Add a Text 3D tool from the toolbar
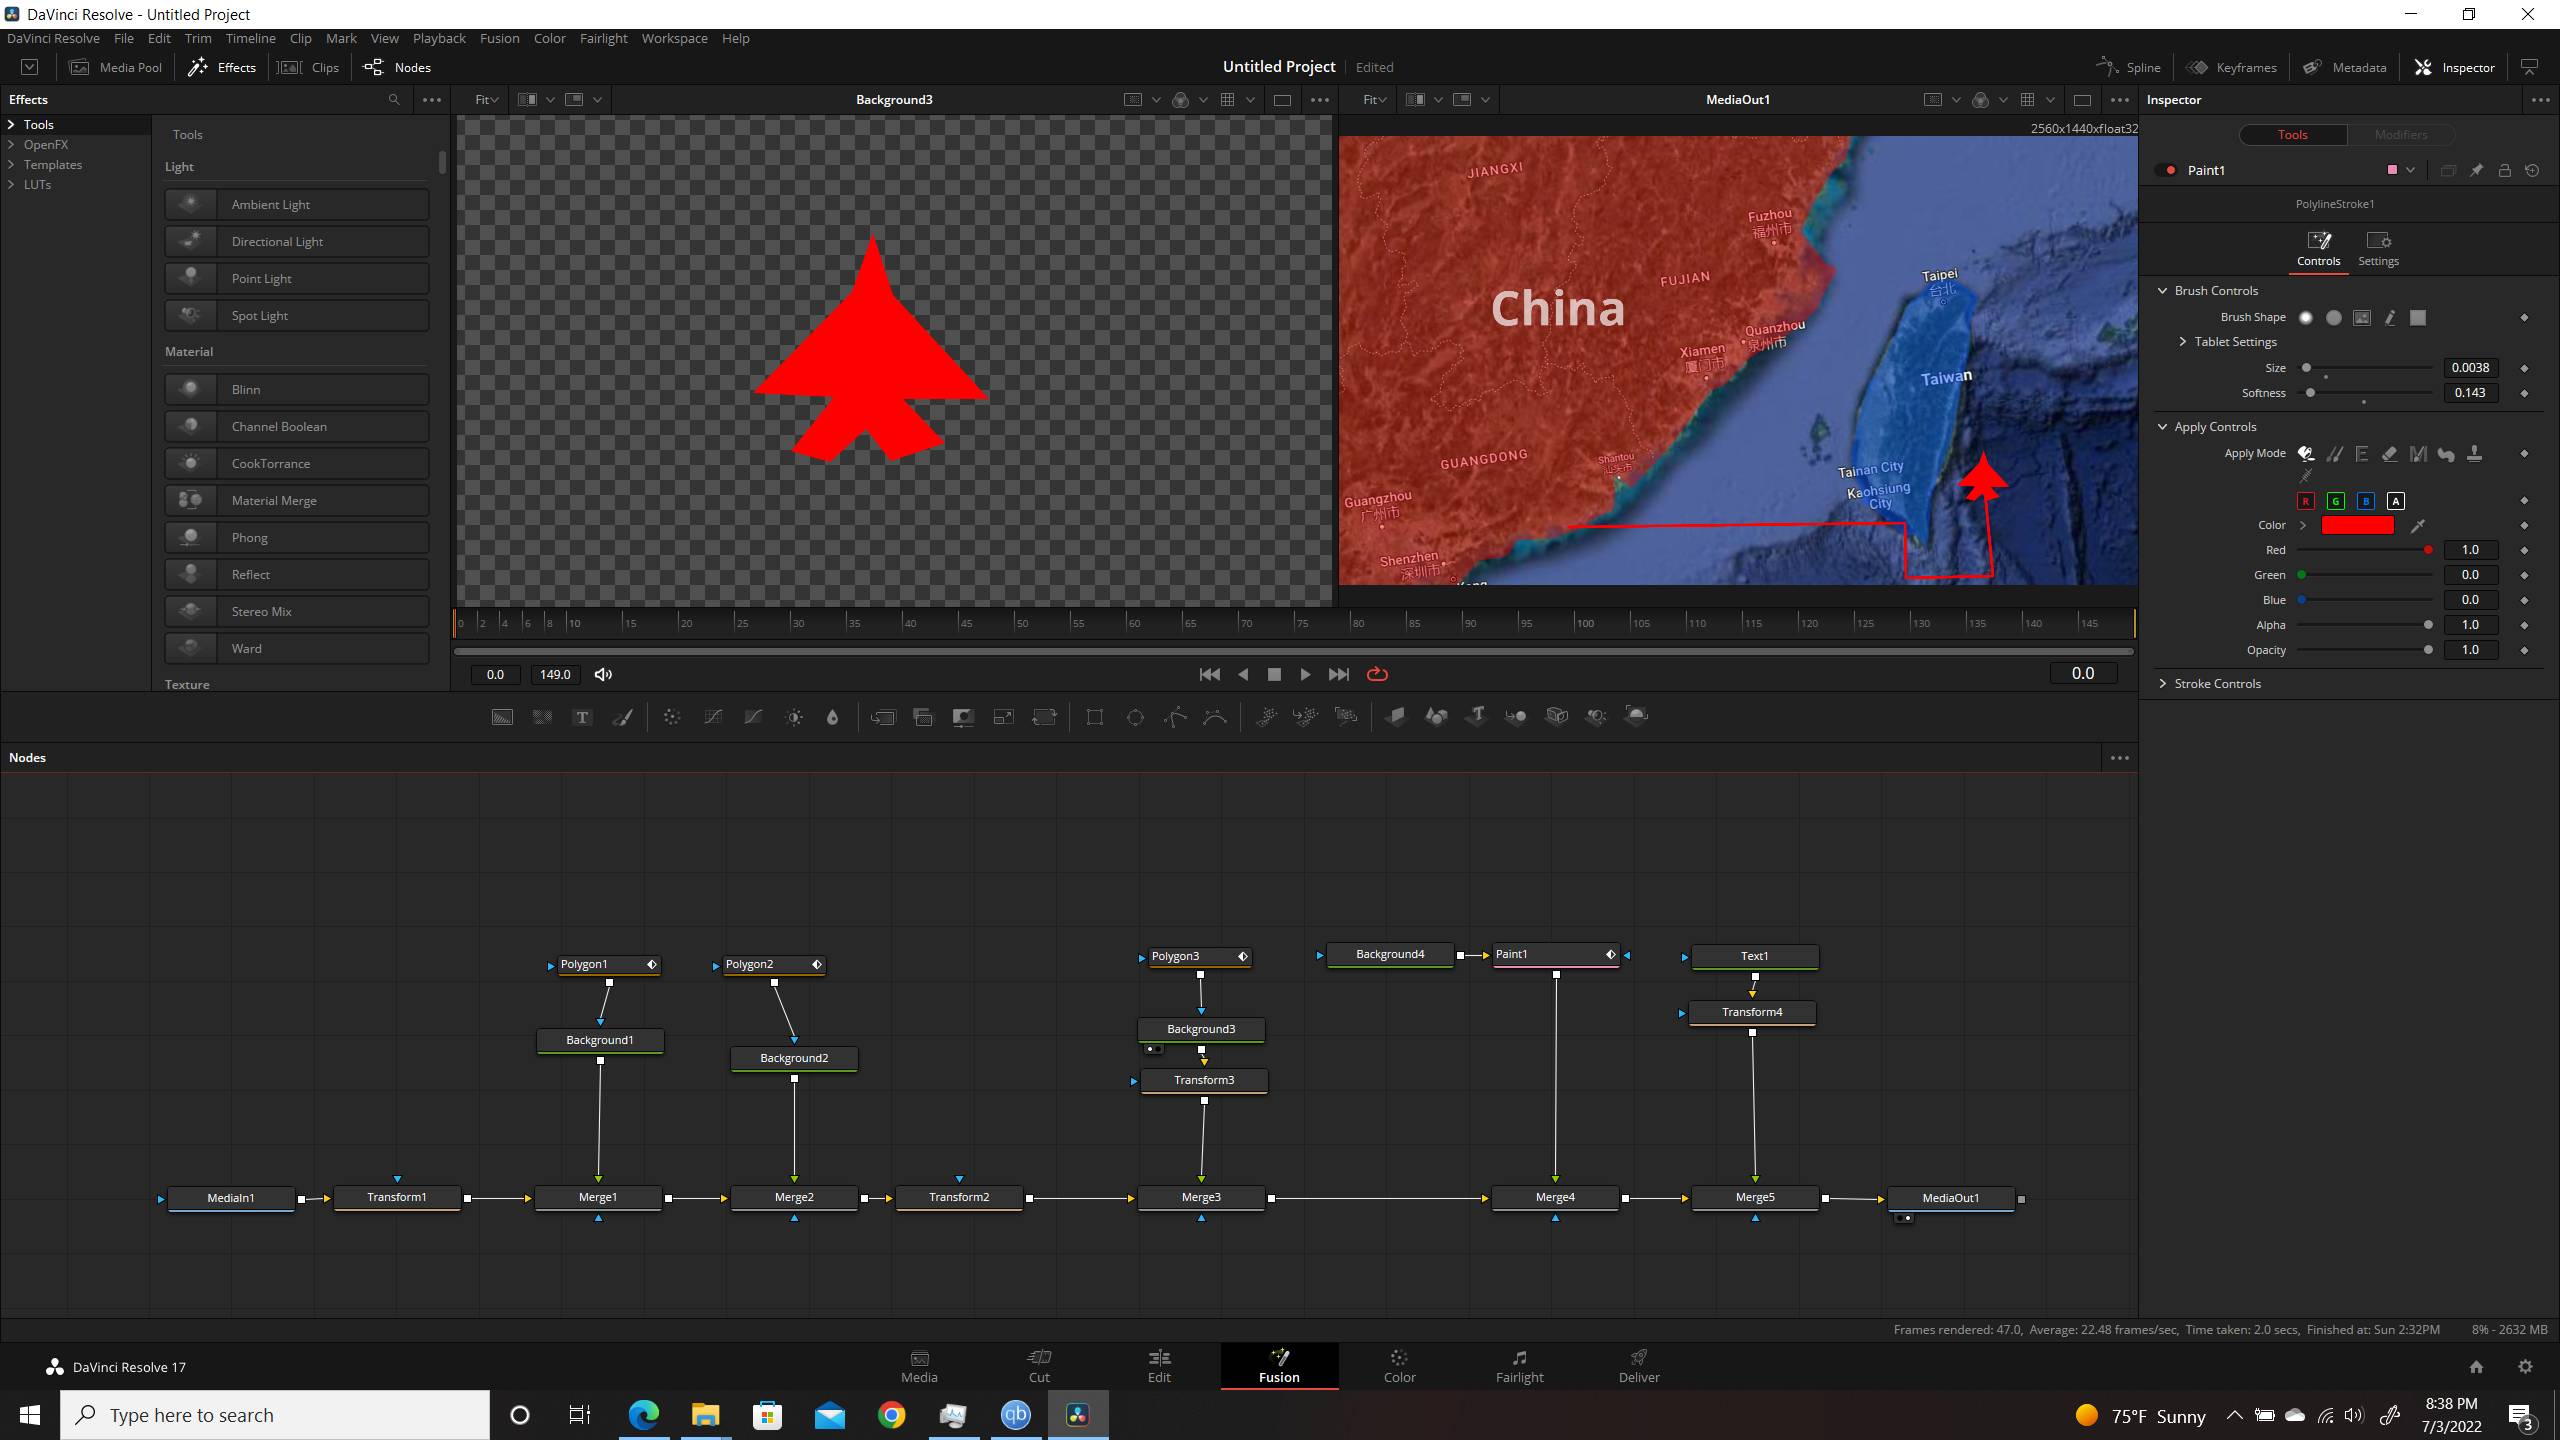The image size is (2560, 1440). [x=1476, y=716]
